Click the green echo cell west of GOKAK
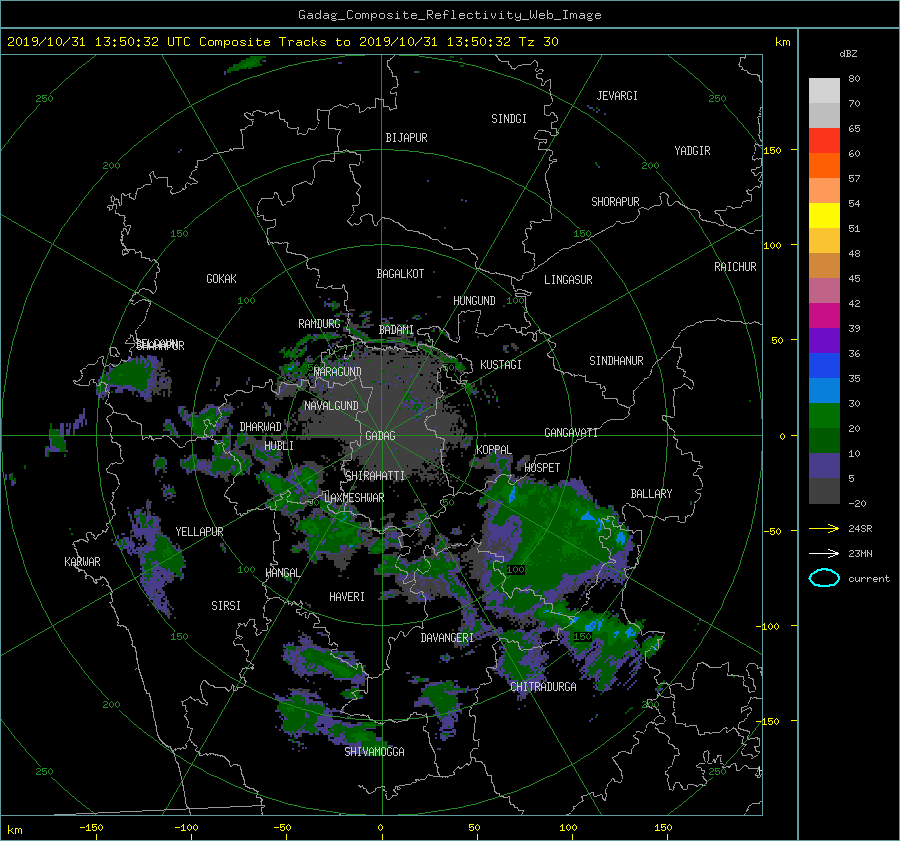The height and width of the screenshot is (841, 900). [x=131, y=374]
